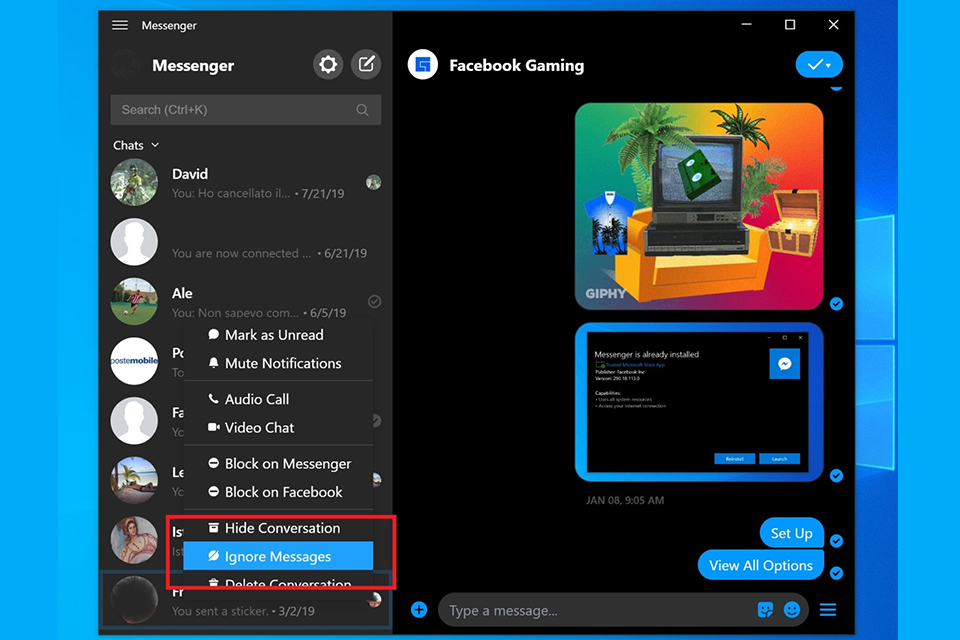Screen dimensions: 960x640
Task: Select Mark as Unread
Action: [279, 335]
